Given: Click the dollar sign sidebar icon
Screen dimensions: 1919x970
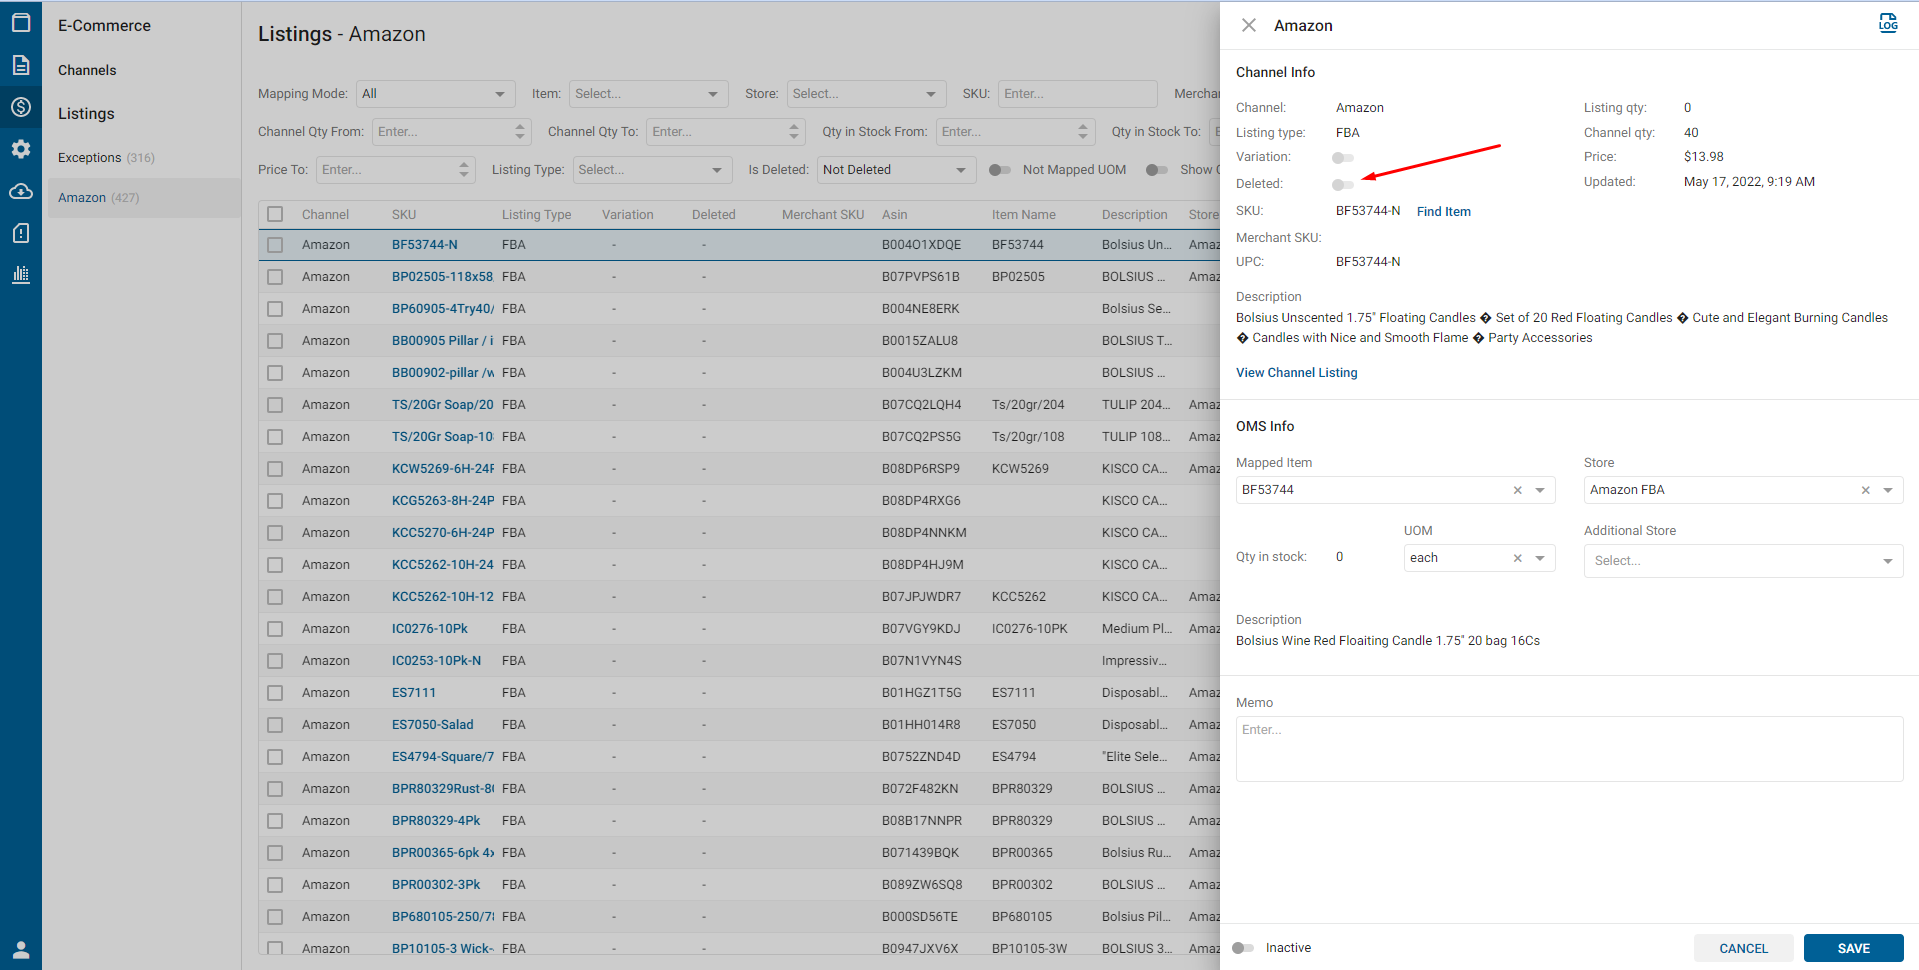Looking at the screenshot, I should (x=21, y=107).
